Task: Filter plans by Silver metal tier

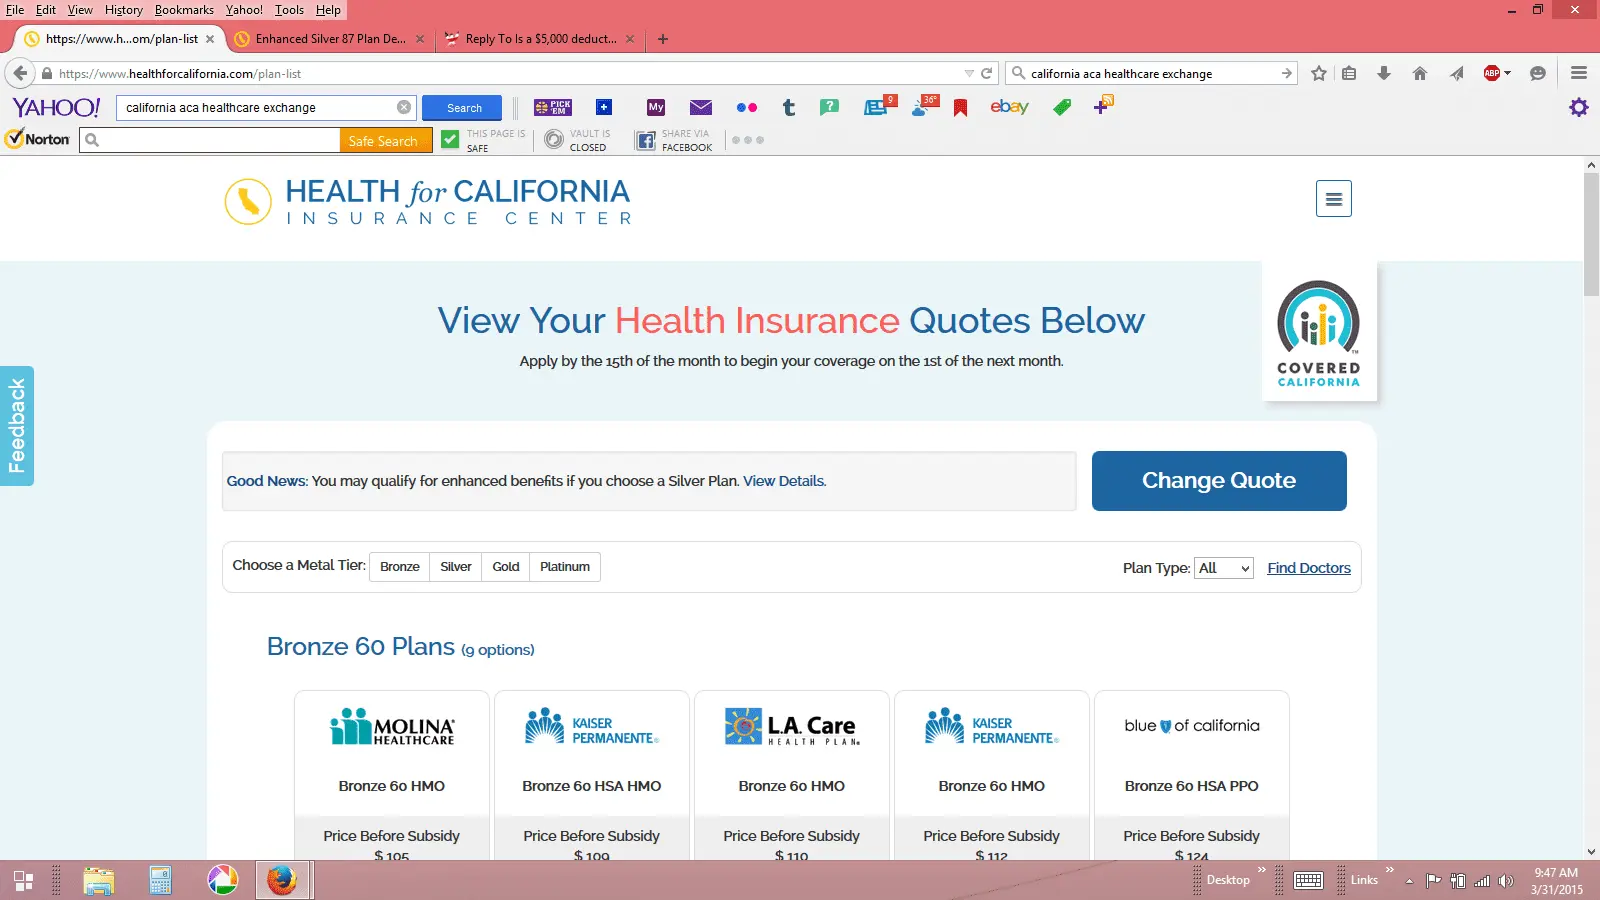Action: click(456, 567)
